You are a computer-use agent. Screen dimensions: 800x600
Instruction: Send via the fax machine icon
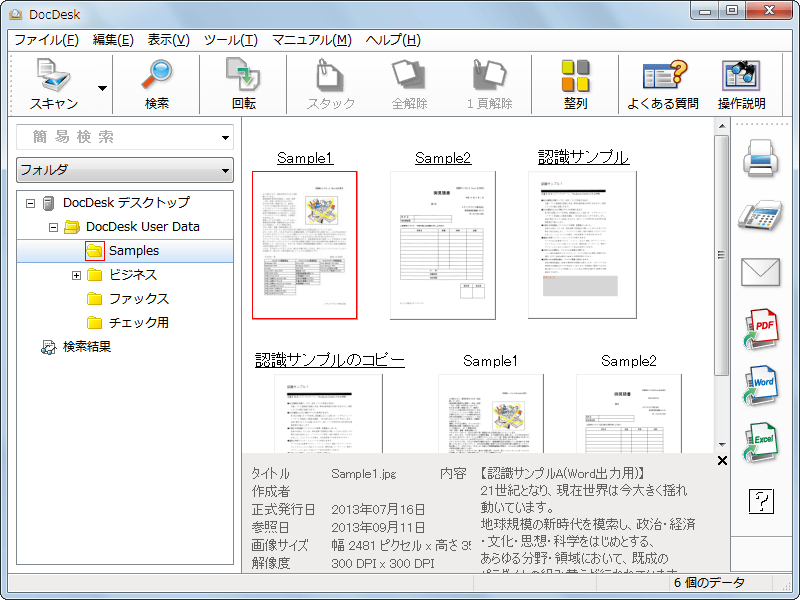[761, 215]
